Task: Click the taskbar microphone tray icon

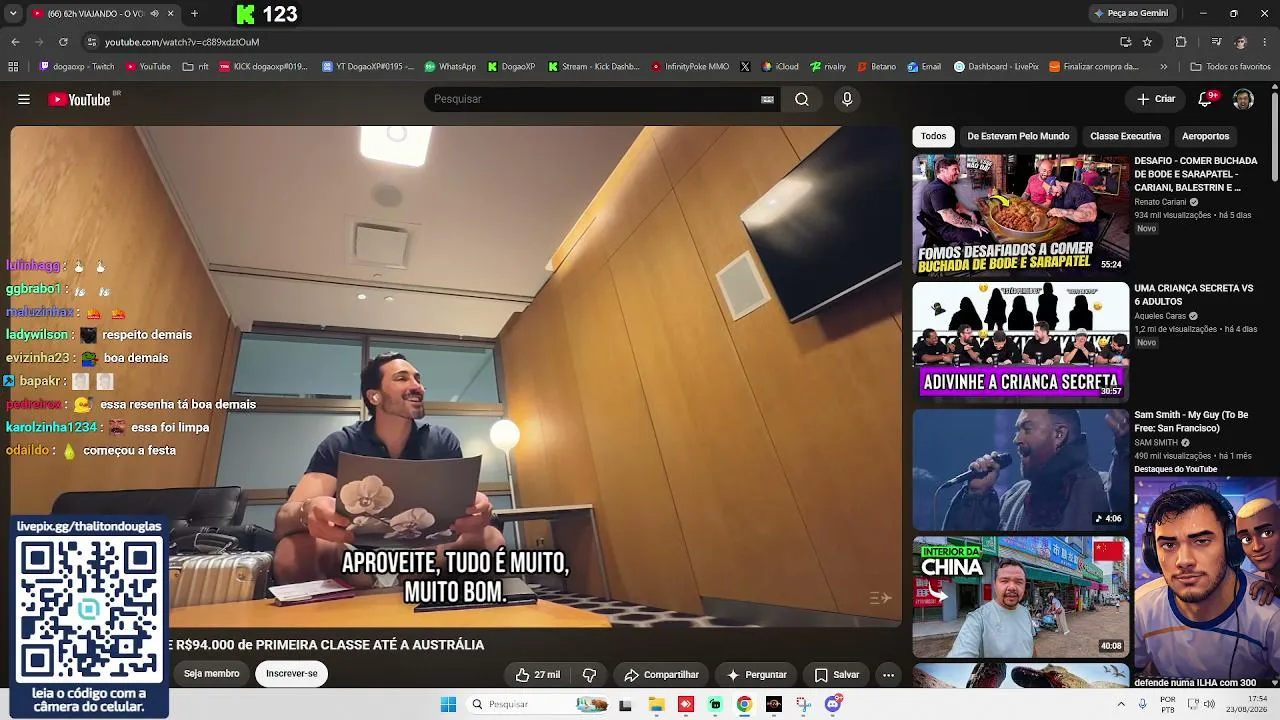Action: tap(1143, 704)
